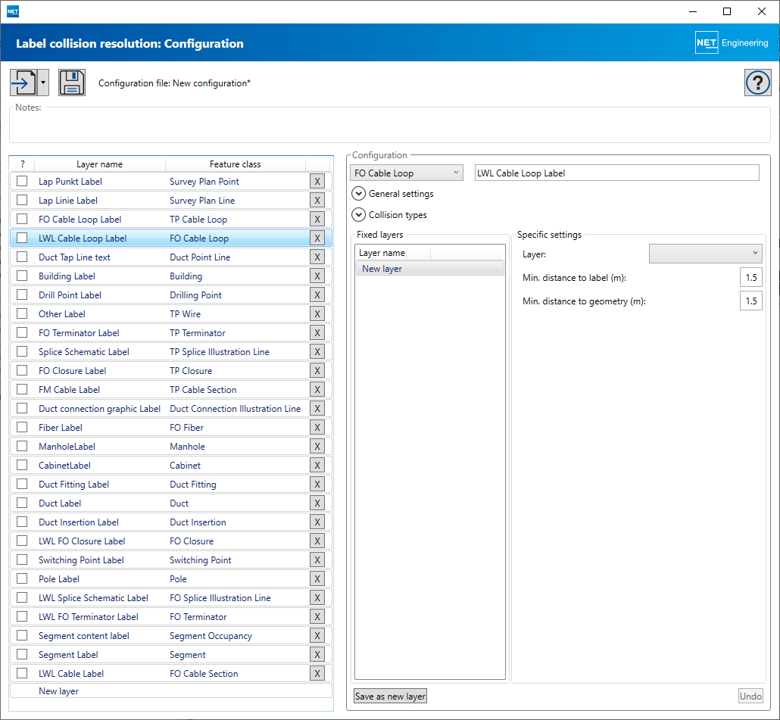The height and width of the screenshot is (720, 780).
Task: Click in the Notes text area
Action: [390, 125]
